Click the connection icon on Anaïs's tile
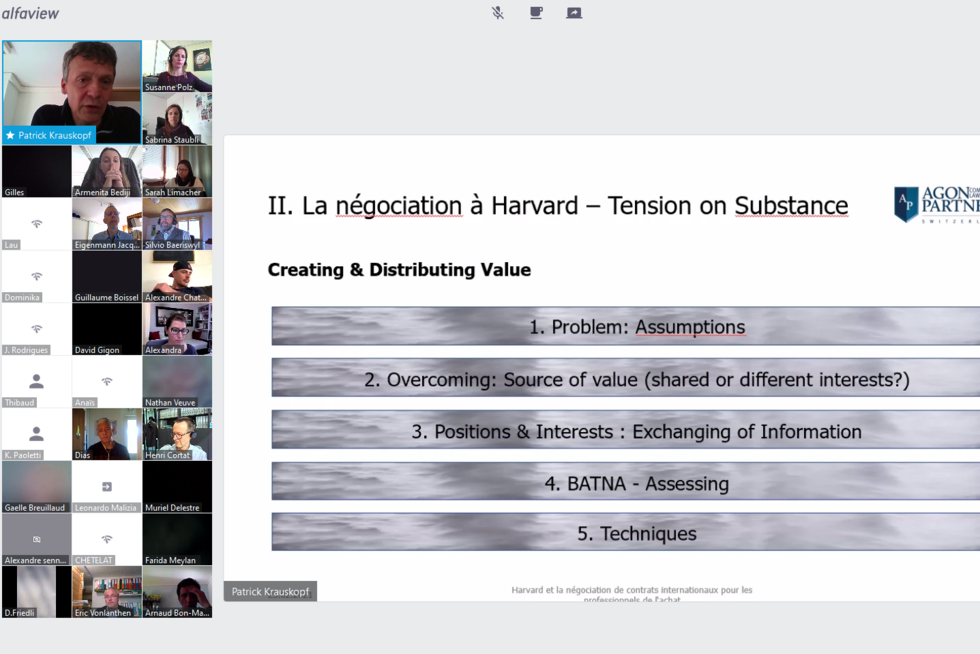 click(107, 381)
